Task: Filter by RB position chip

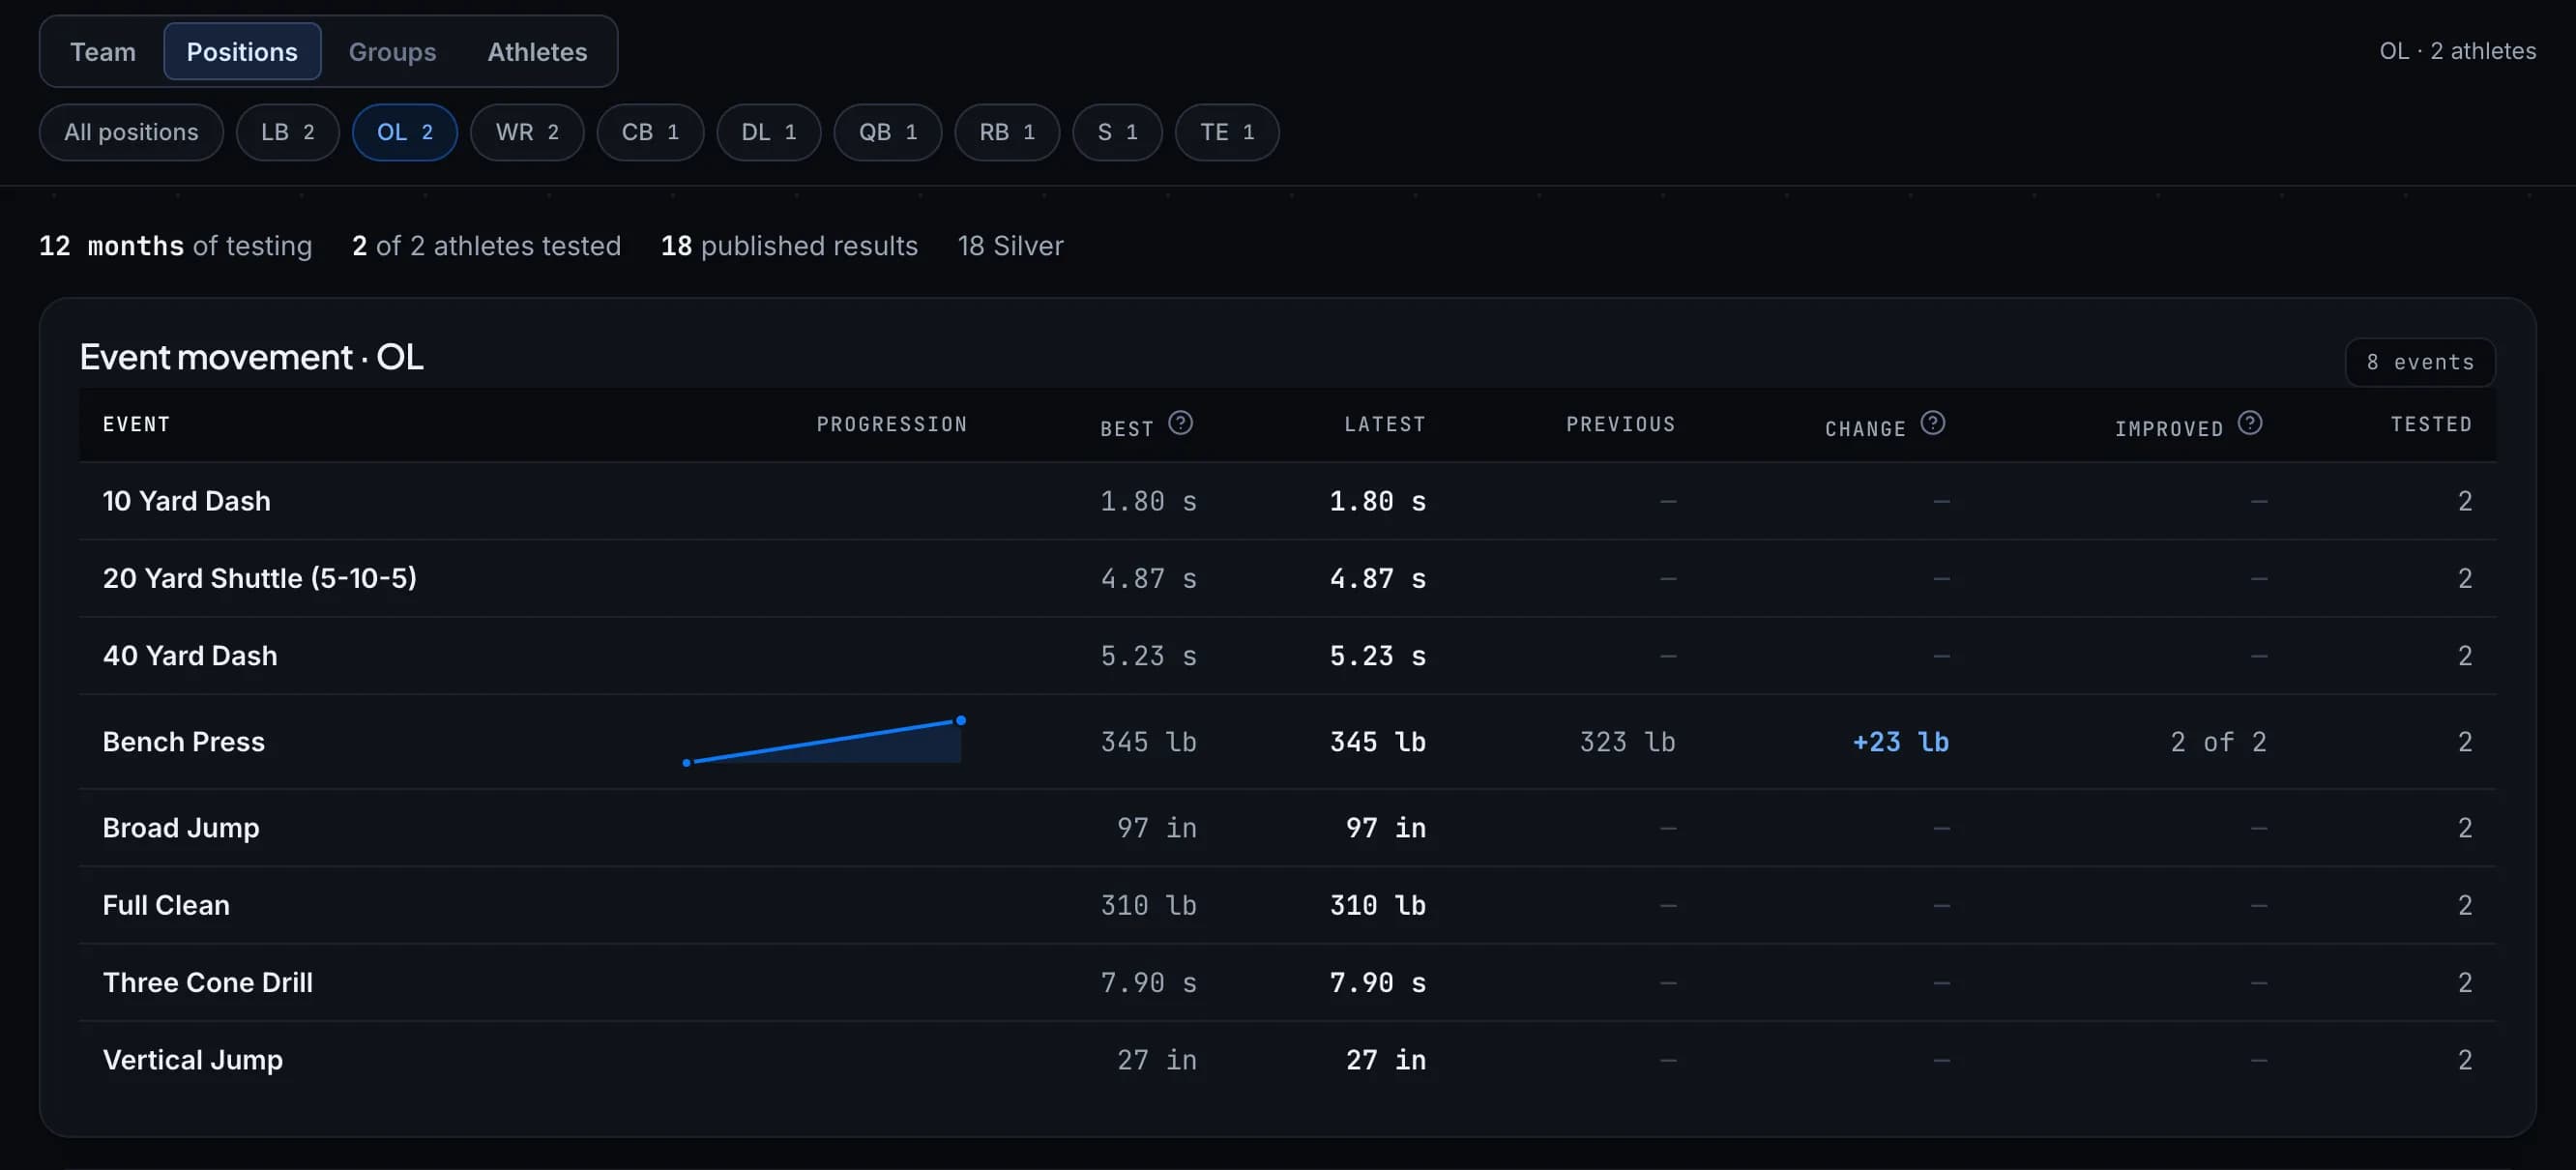Action: pos(1007,132)
